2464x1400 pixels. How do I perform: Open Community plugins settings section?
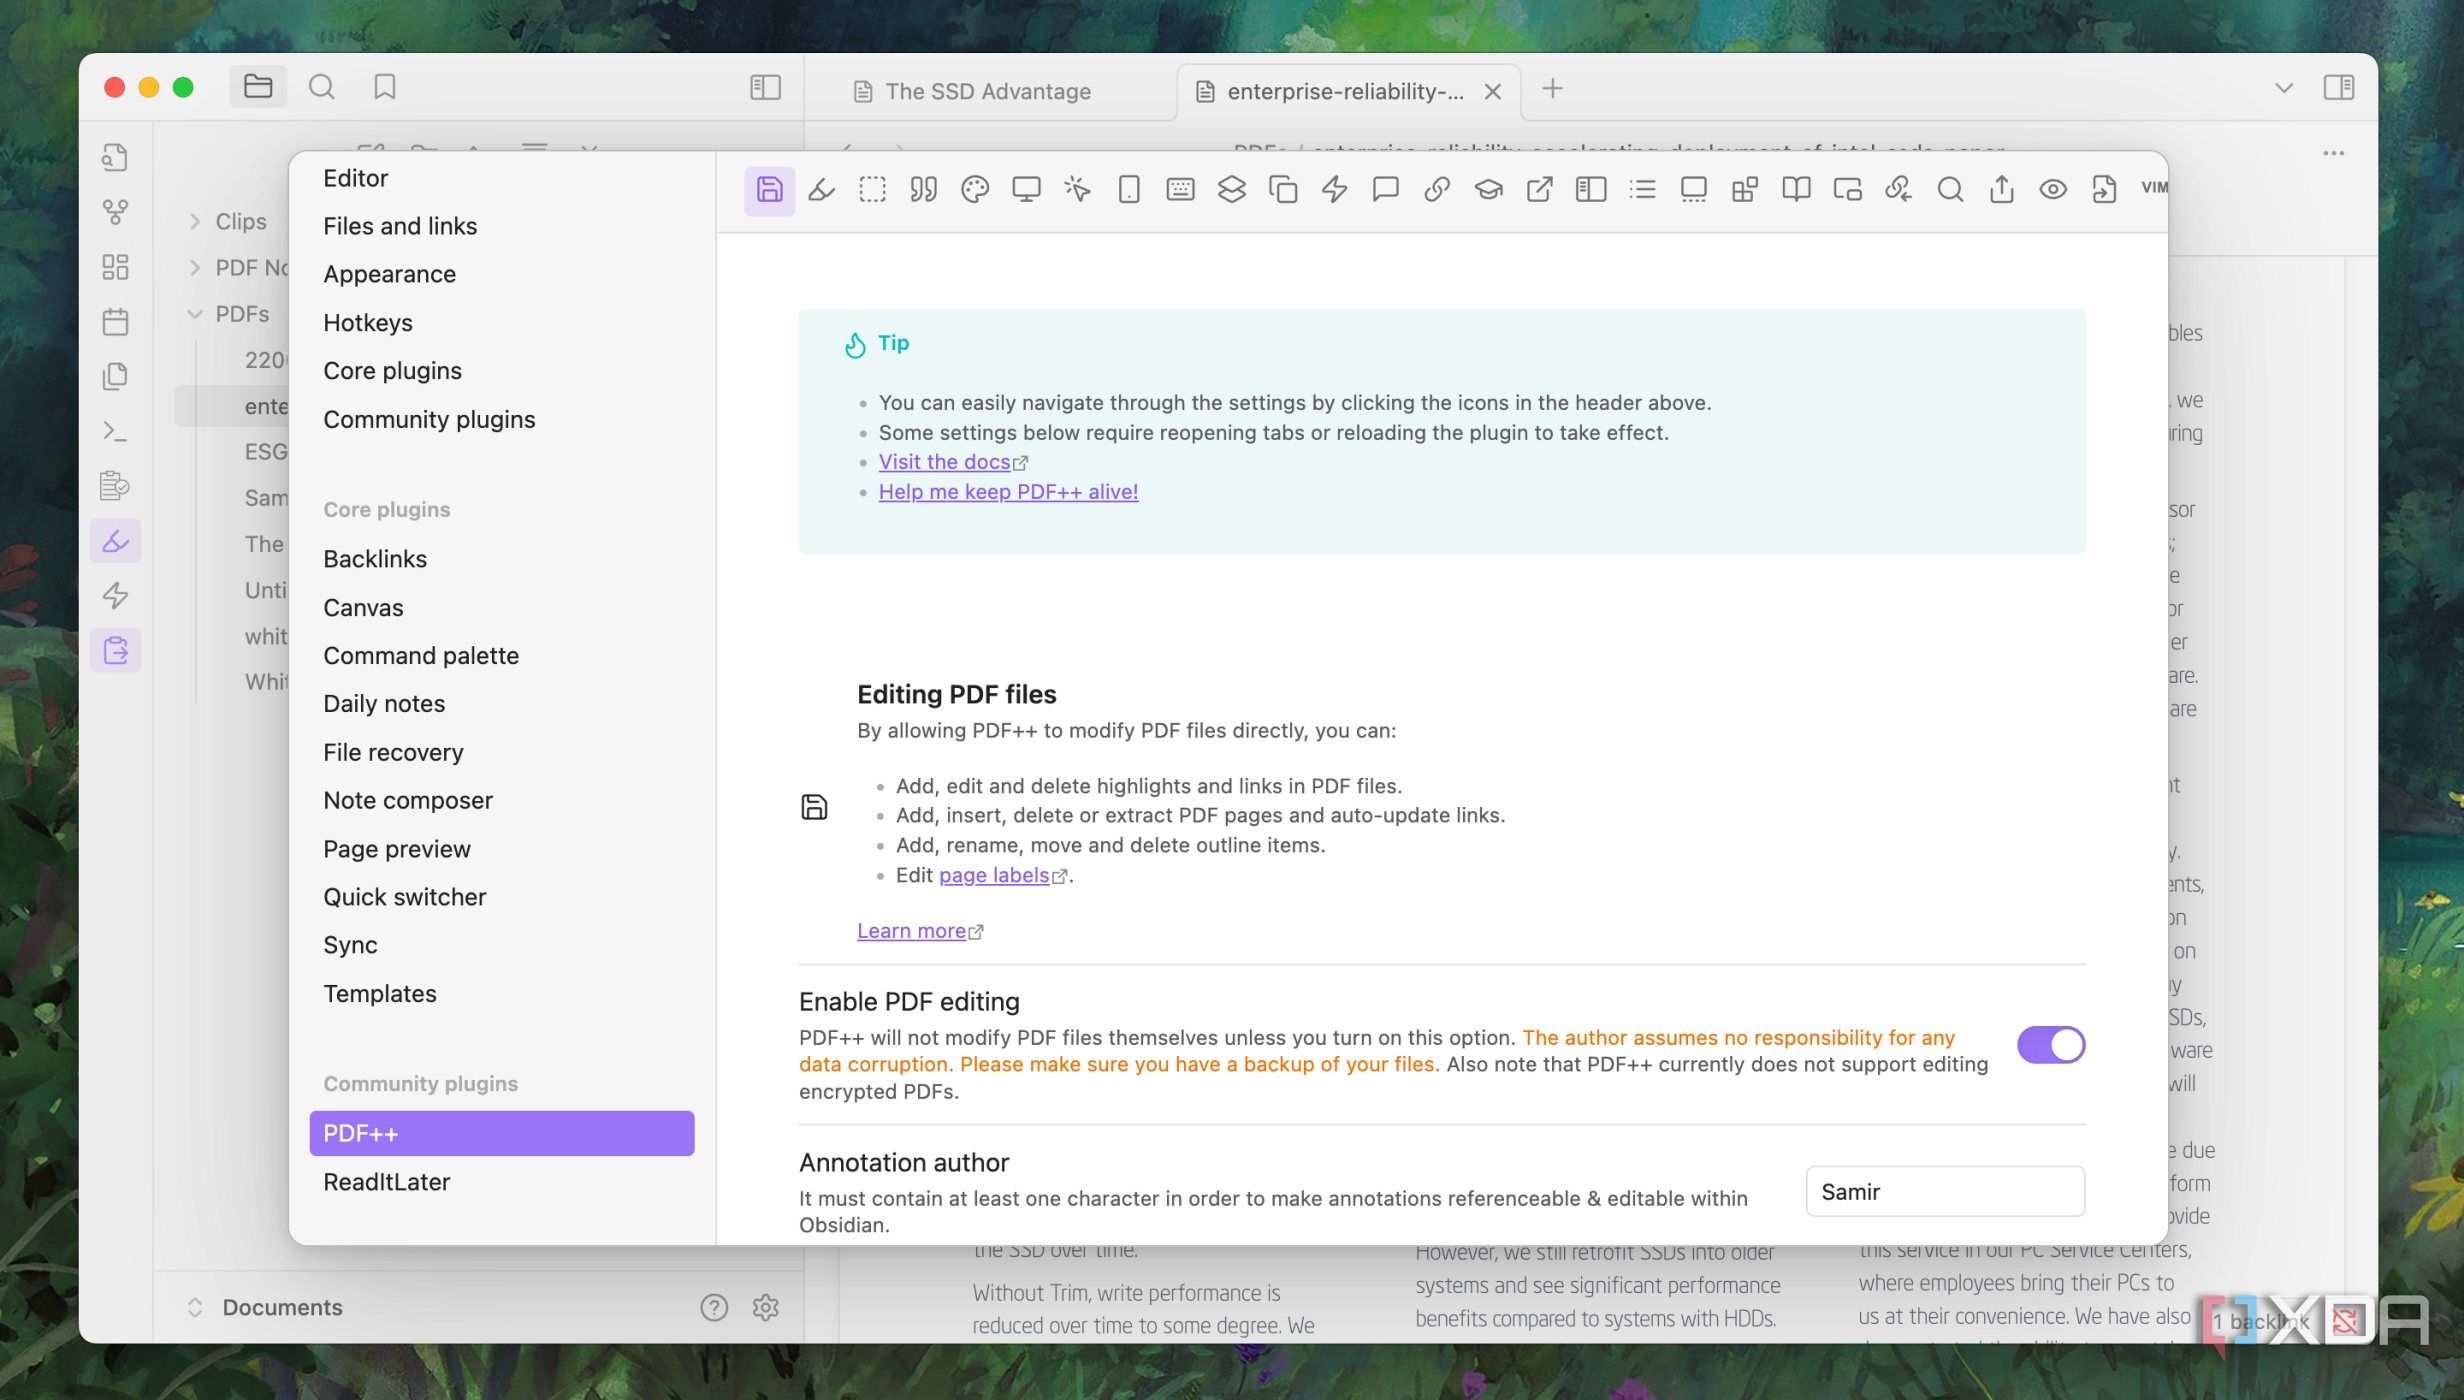pos(429,419)
